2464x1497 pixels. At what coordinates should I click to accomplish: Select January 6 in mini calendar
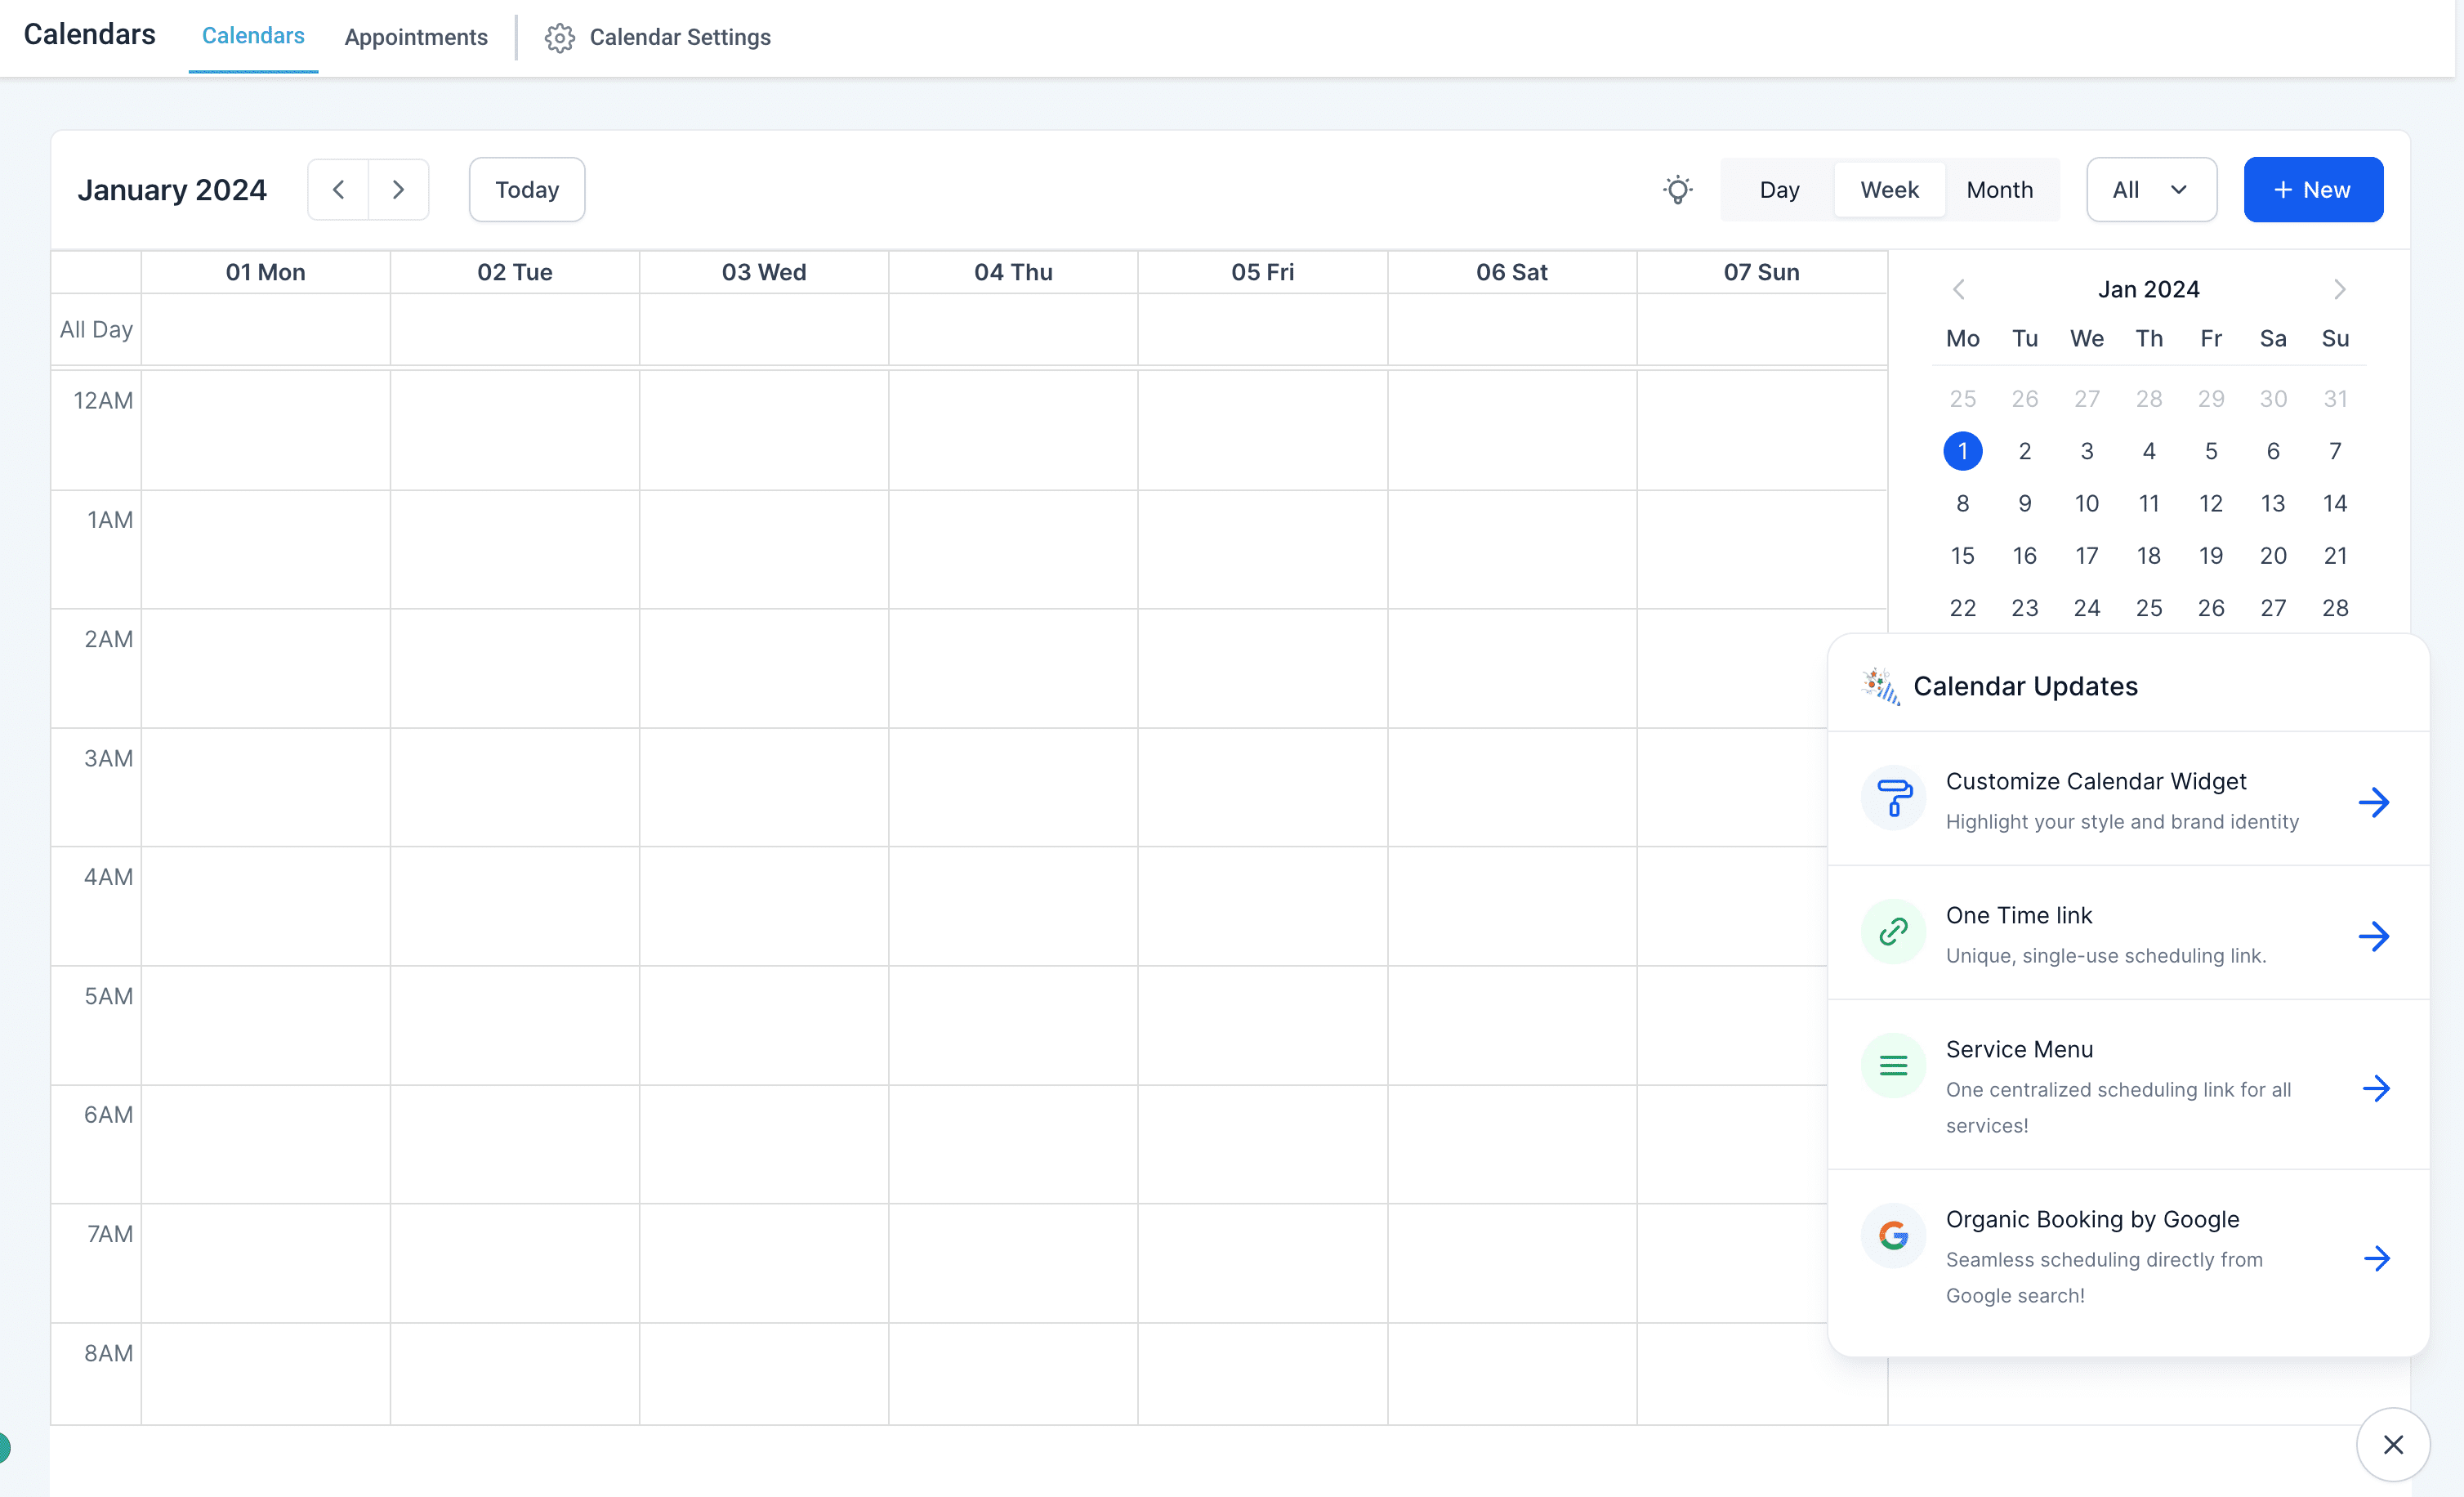(2272, 450)
